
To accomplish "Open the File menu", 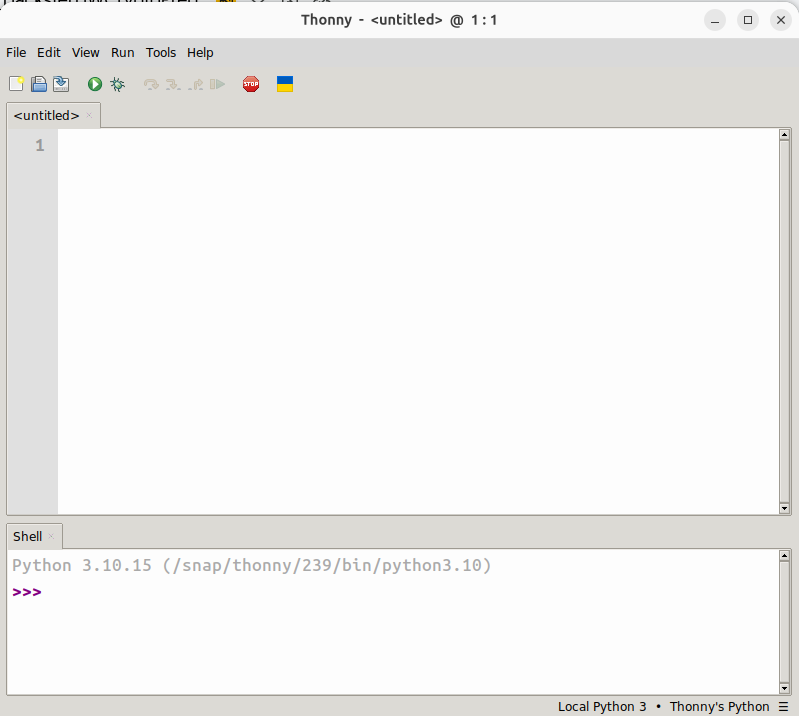I will (x=16, y=53).
